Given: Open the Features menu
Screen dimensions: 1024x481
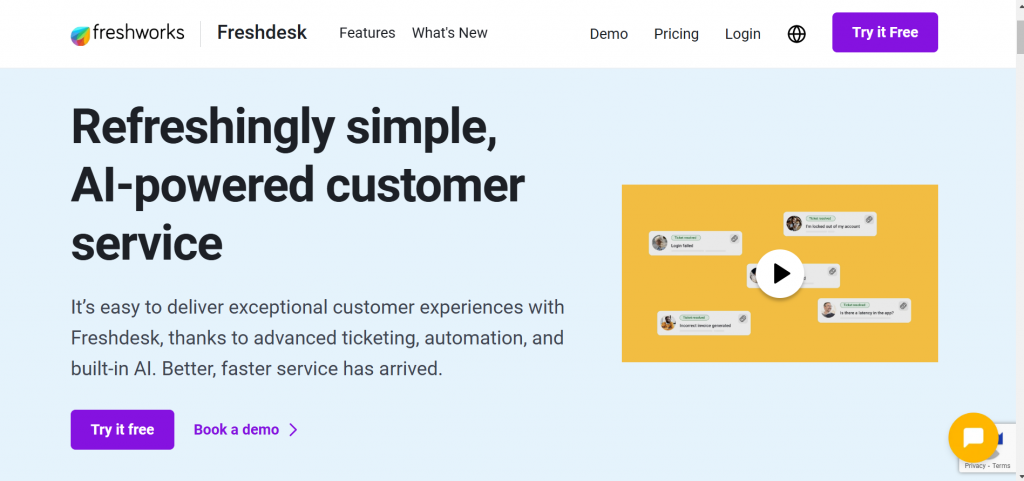Looking at the screenshot, I should [x=367, y=33].
